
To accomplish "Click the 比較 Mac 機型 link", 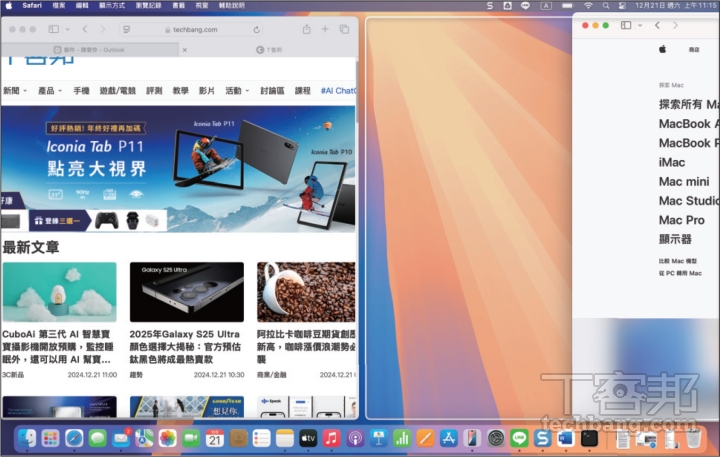I will (678, 261).
